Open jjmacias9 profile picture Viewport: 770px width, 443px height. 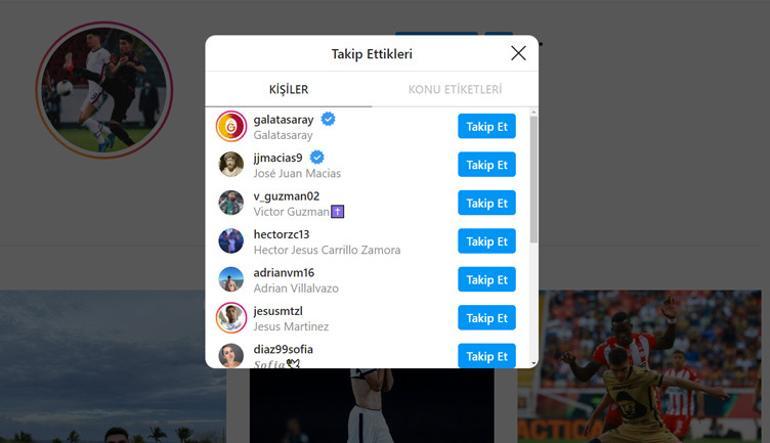pos(231,165)
